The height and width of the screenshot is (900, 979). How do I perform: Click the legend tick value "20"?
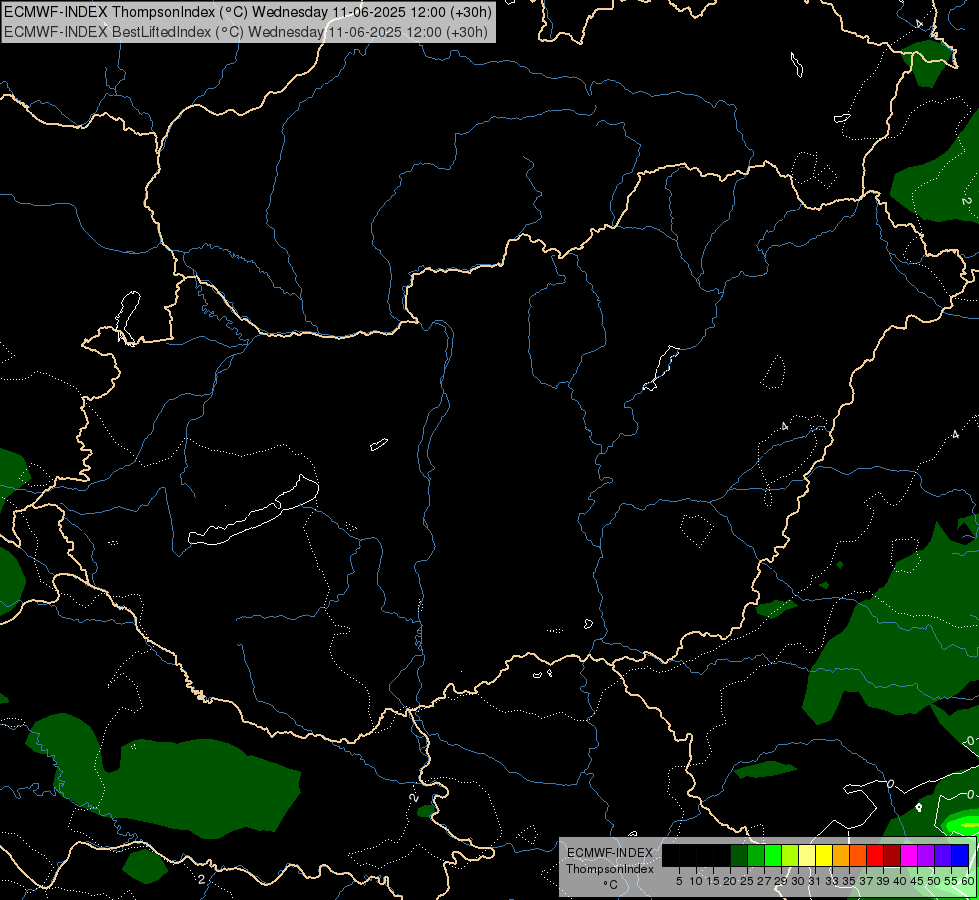click(730, 881)
